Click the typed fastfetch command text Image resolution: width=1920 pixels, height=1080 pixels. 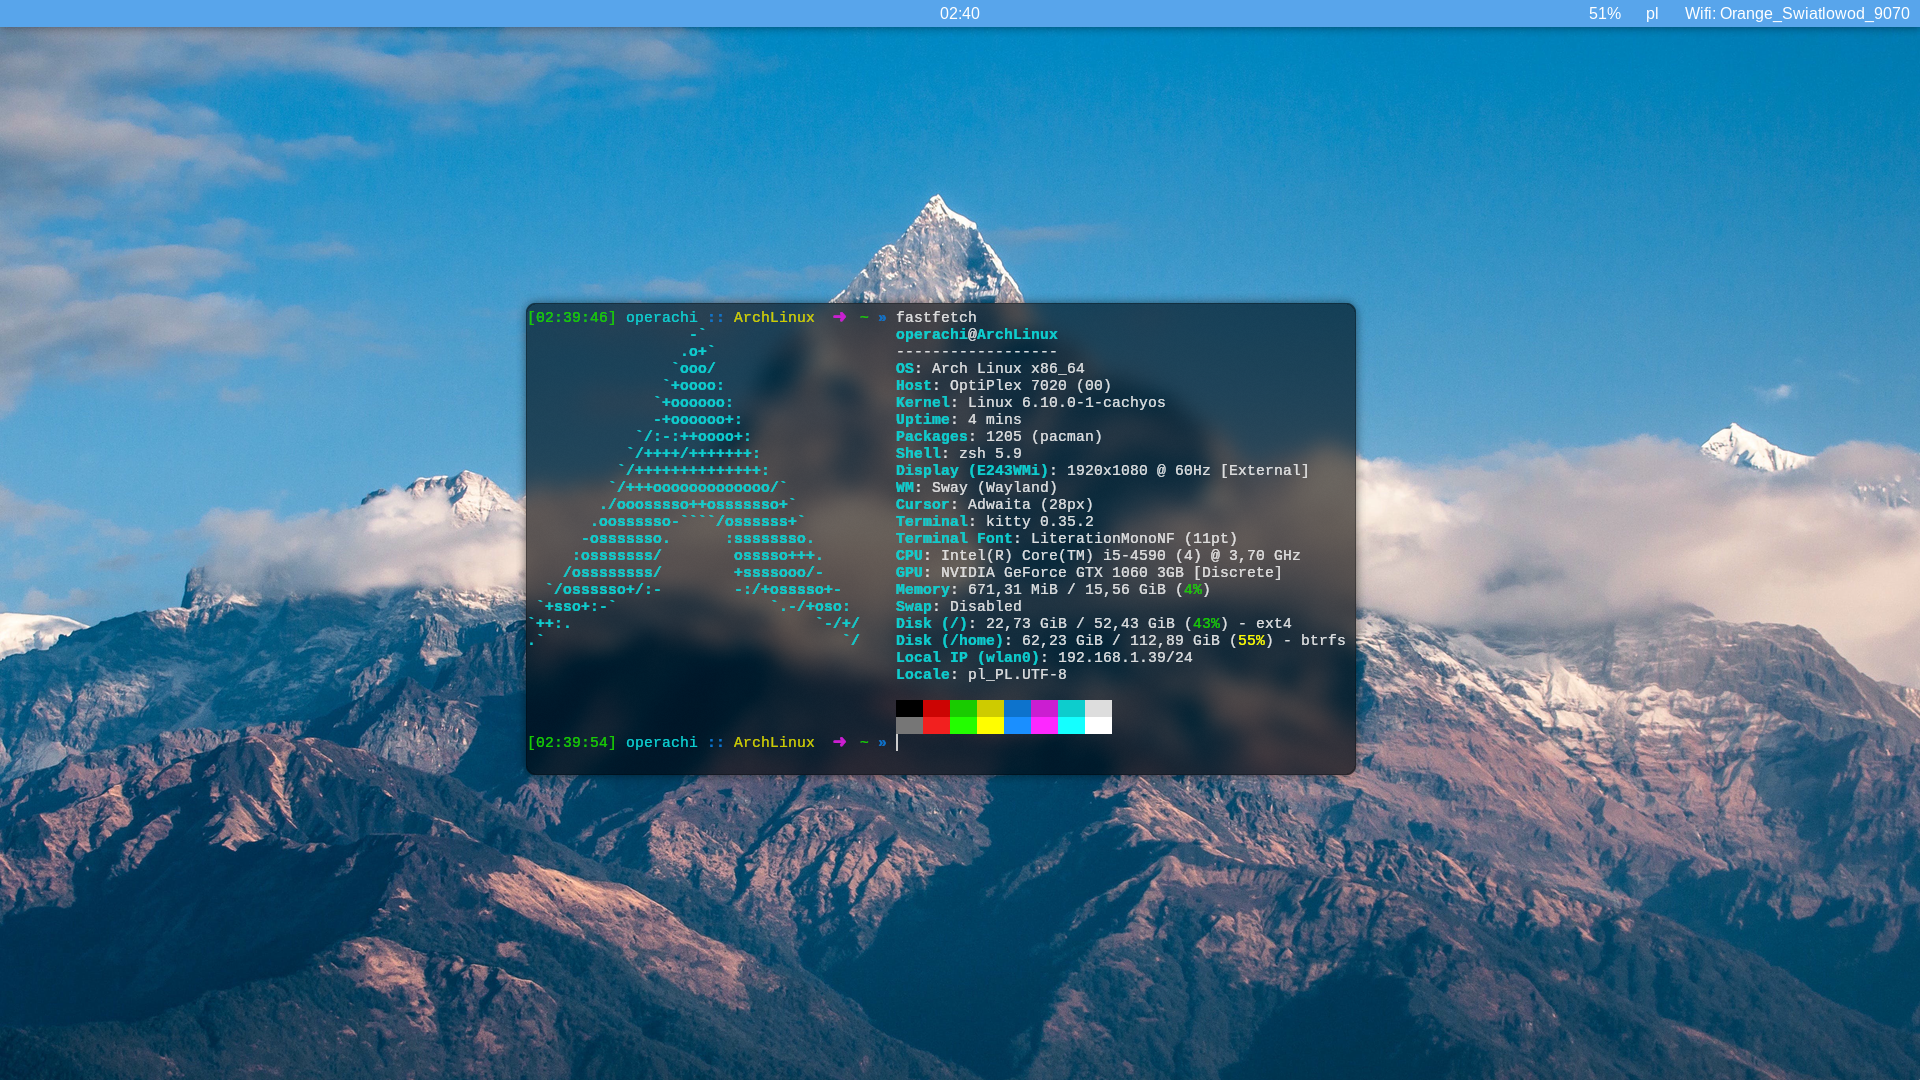click(936, 318)
